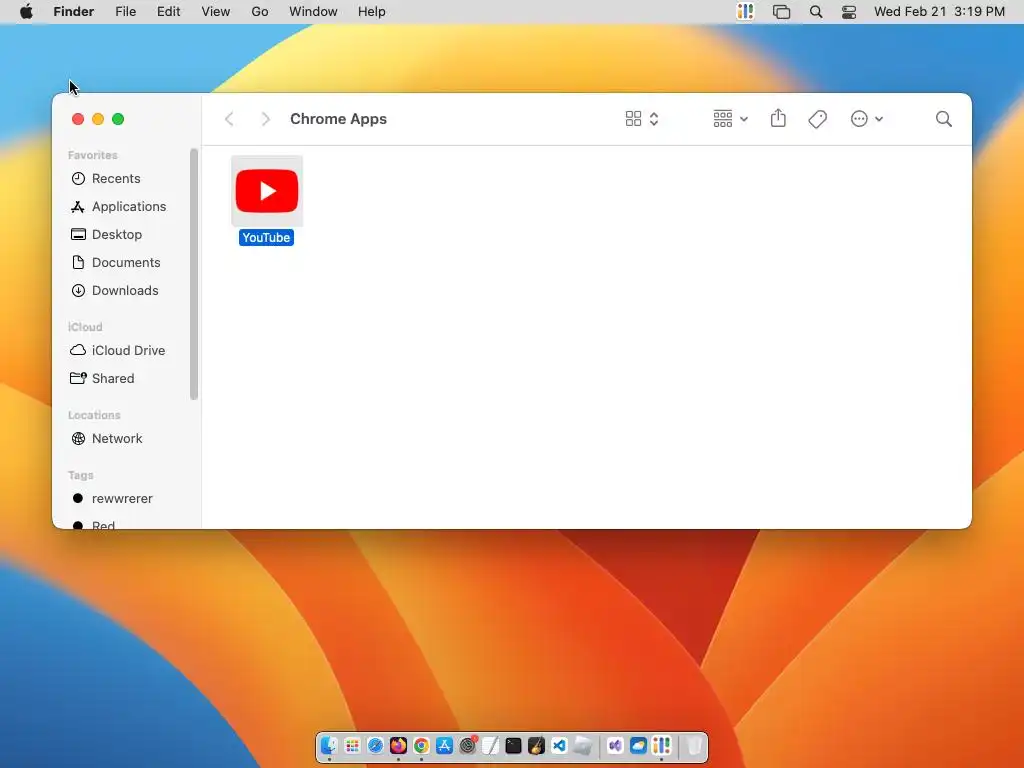Screen dimensions: 1024x768
Task: Open the YouTube app icon thumbnail
Action: point(266,191)
